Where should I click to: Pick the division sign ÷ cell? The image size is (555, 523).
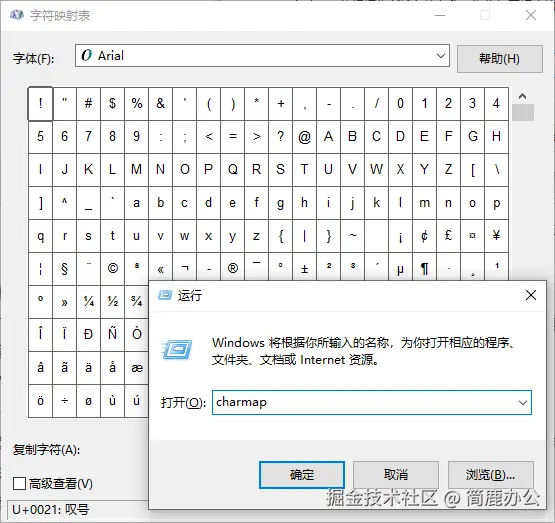(x=64, y=401)
